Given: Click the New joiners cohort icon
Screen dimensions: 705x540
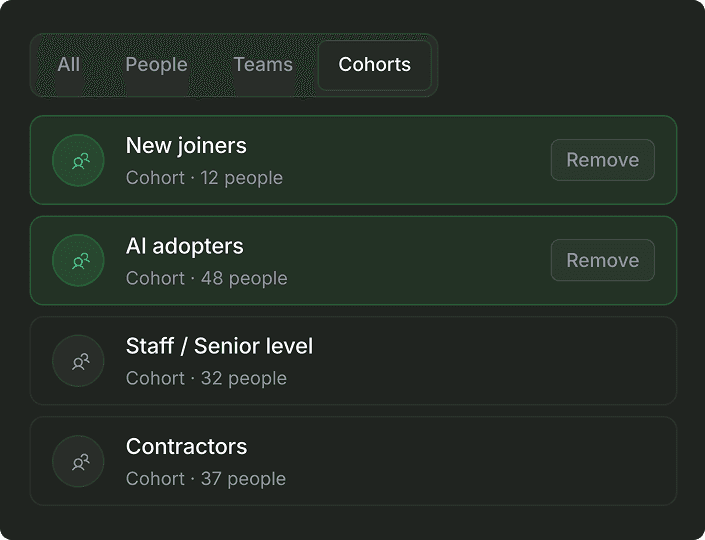Looking at the screenshot, I should [78, 160].
